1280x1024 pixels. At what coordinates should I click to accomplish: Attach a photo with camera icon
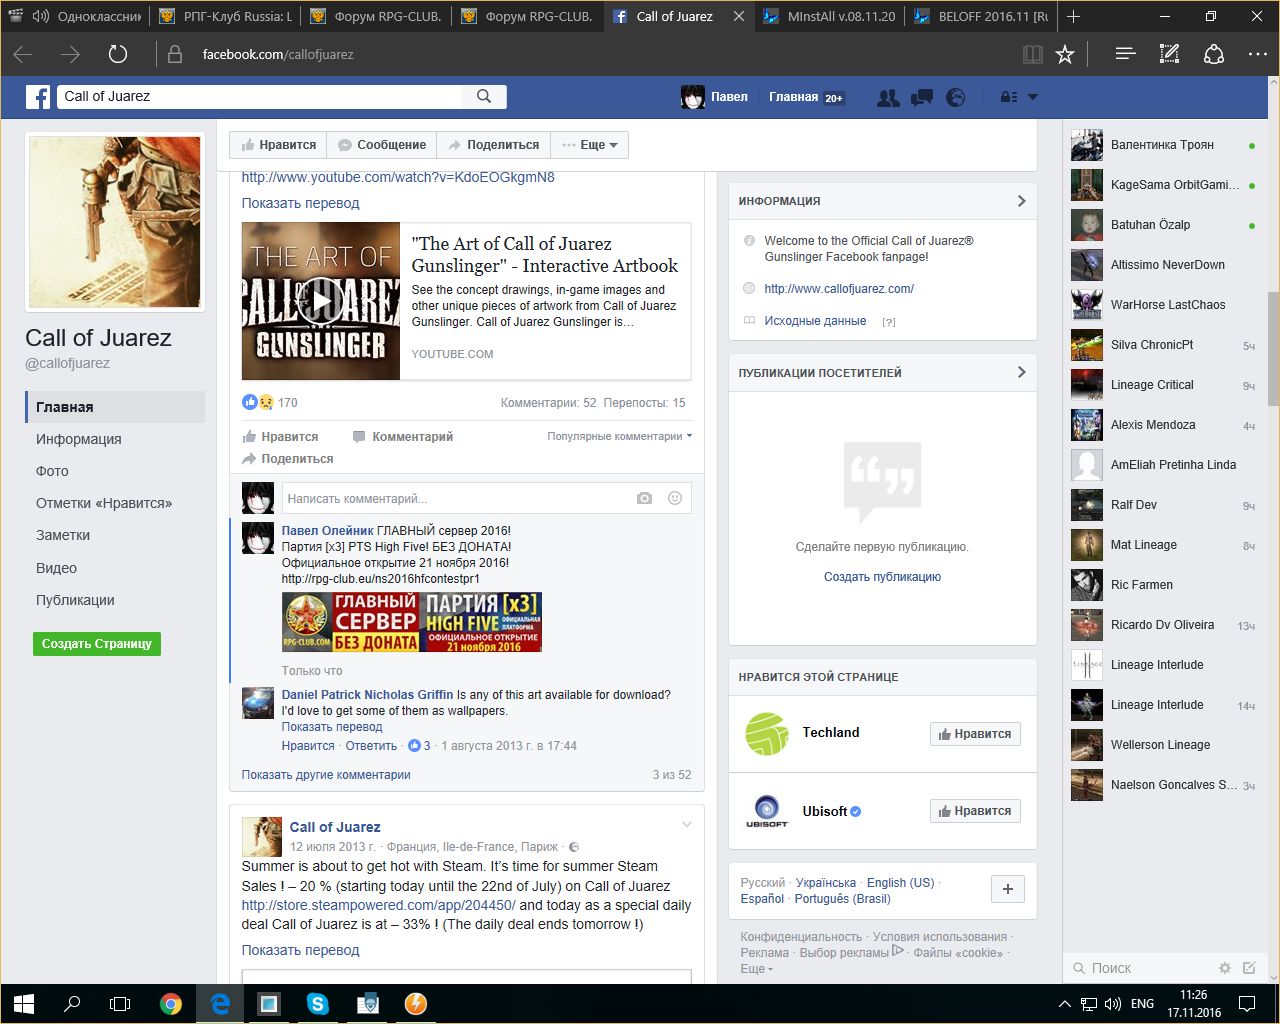(x=644, y=498)
